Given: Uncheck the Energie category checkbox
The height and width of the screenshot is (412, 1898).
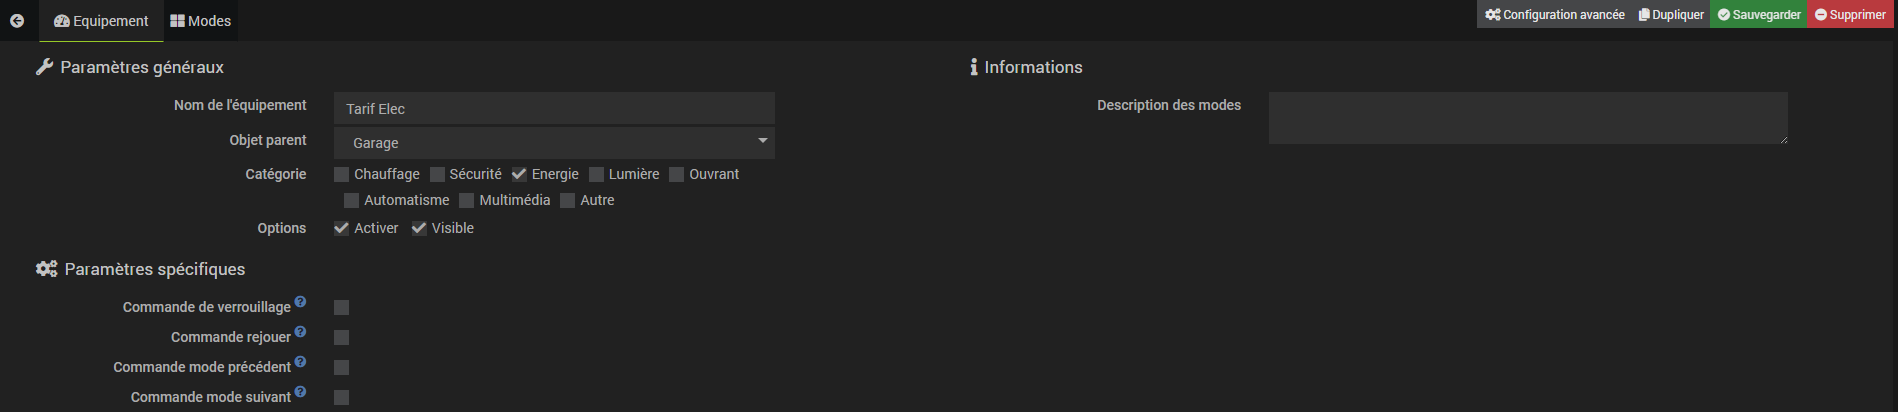Looking at the screenshot, I should pos(519,175).
